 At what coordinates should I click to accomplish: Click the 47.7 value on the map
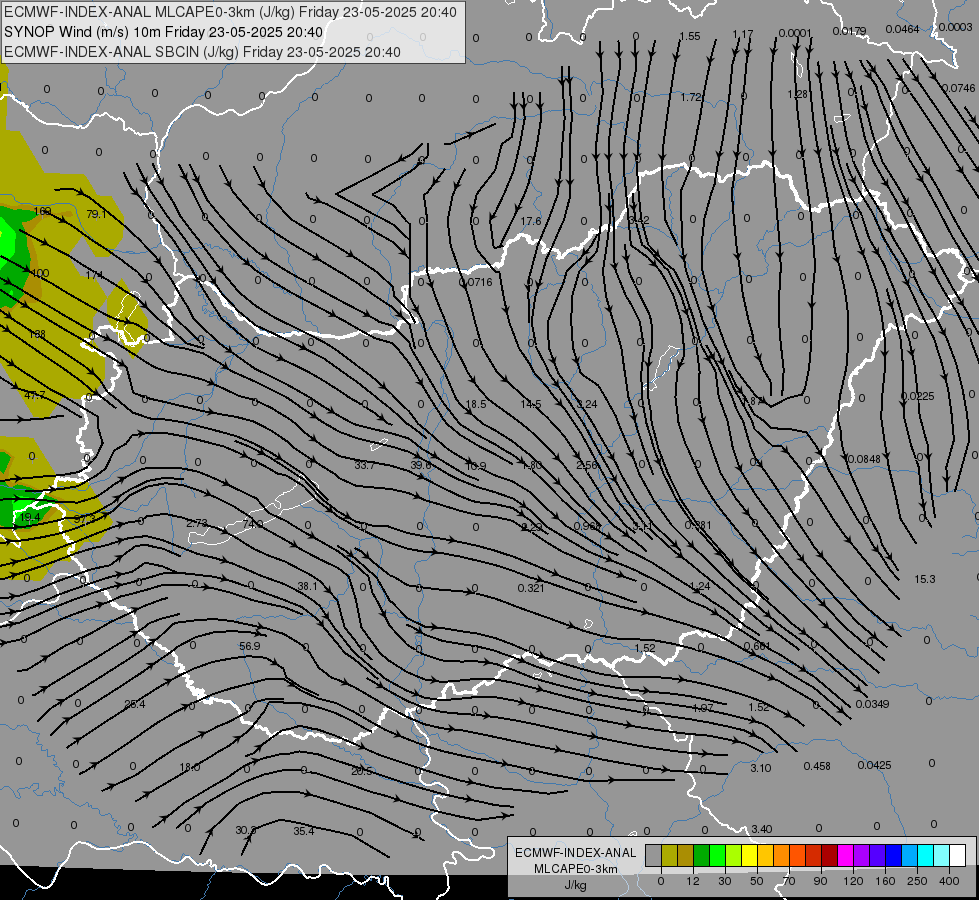coord(35,395)
